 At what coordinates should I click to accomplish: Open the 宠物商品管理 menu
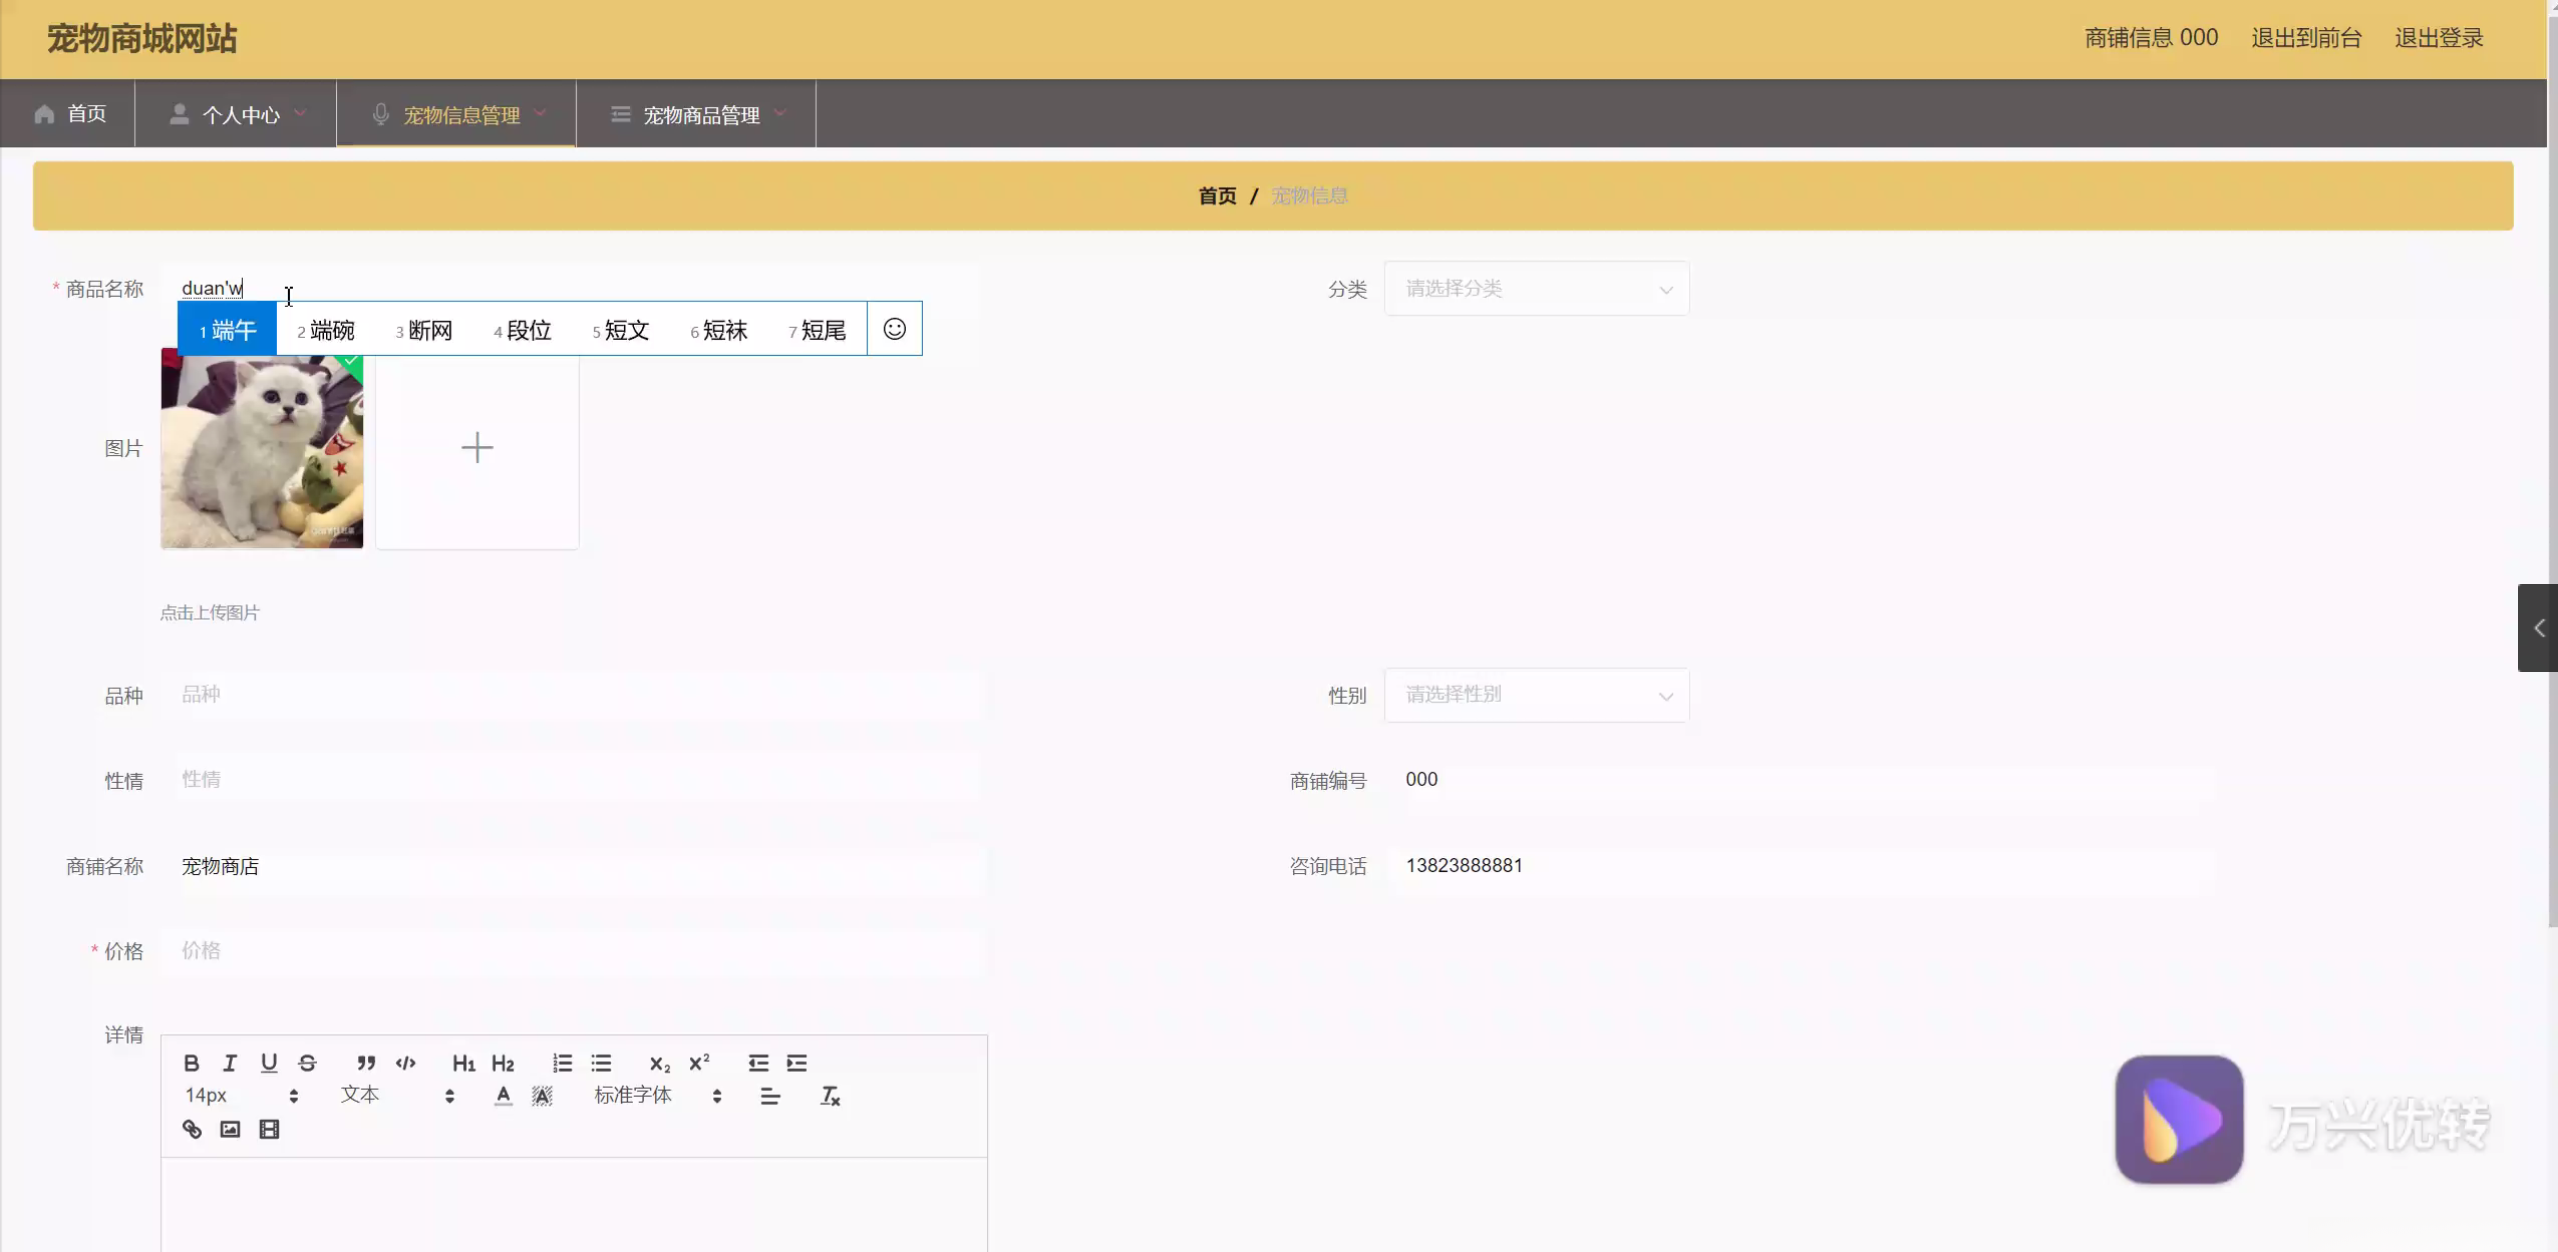click(x=699, y=115)
